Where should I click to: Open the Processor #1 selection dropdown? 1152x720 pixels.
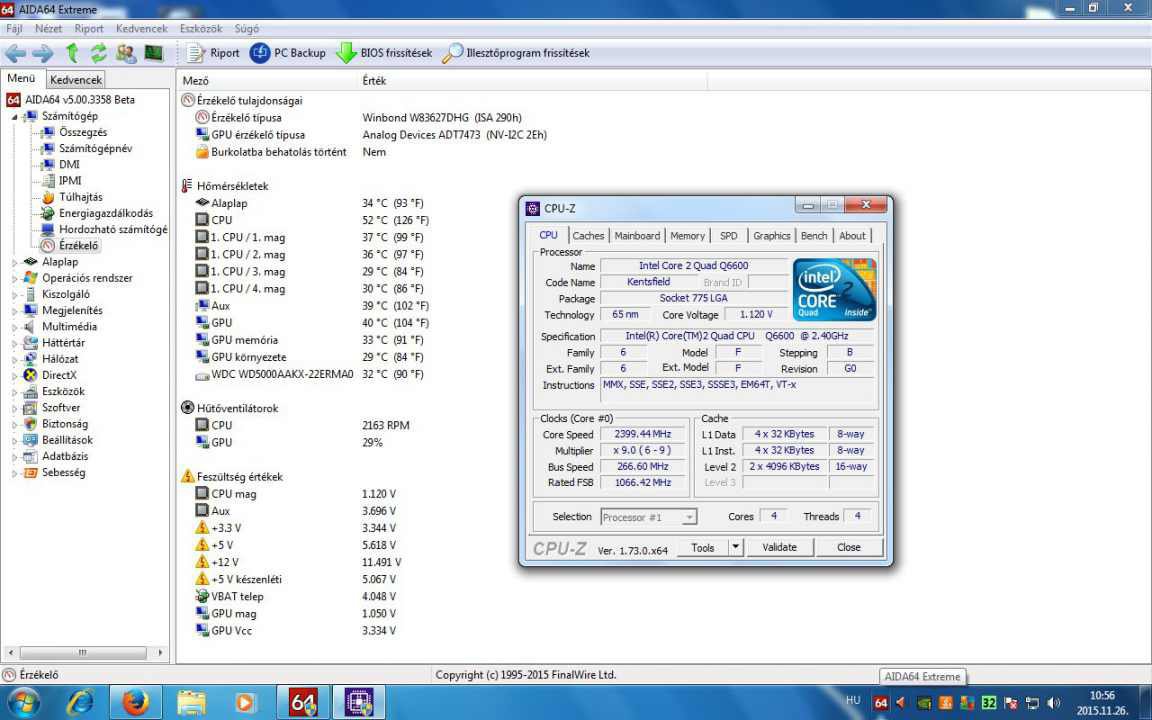coord(649,517)
